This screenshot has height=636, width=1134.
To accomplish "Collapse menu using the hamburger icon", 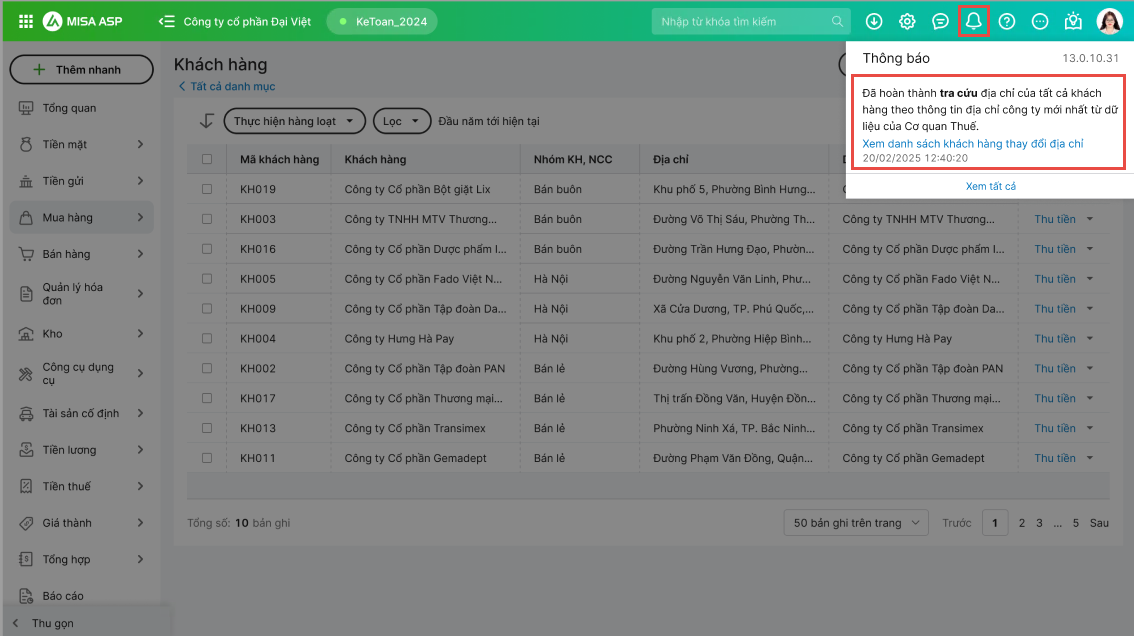I will coord(166,22).
